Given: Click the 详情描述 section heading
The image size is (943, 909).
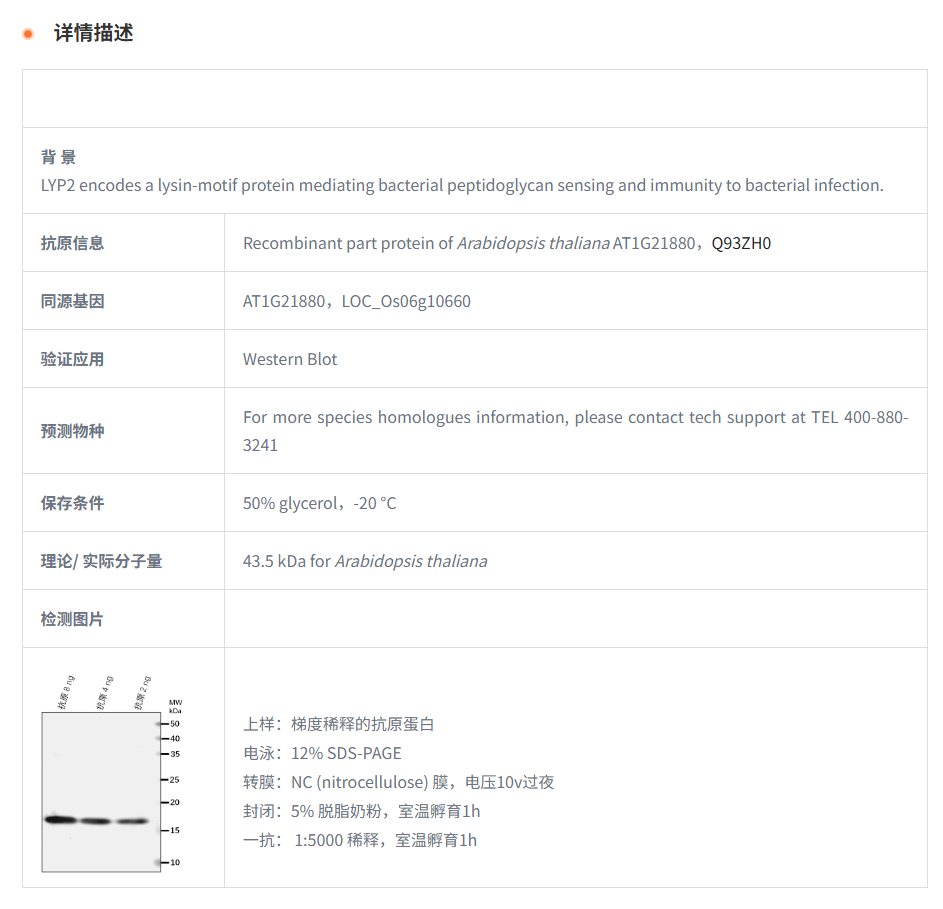Looking at the screenshot, I should point(93,33).
